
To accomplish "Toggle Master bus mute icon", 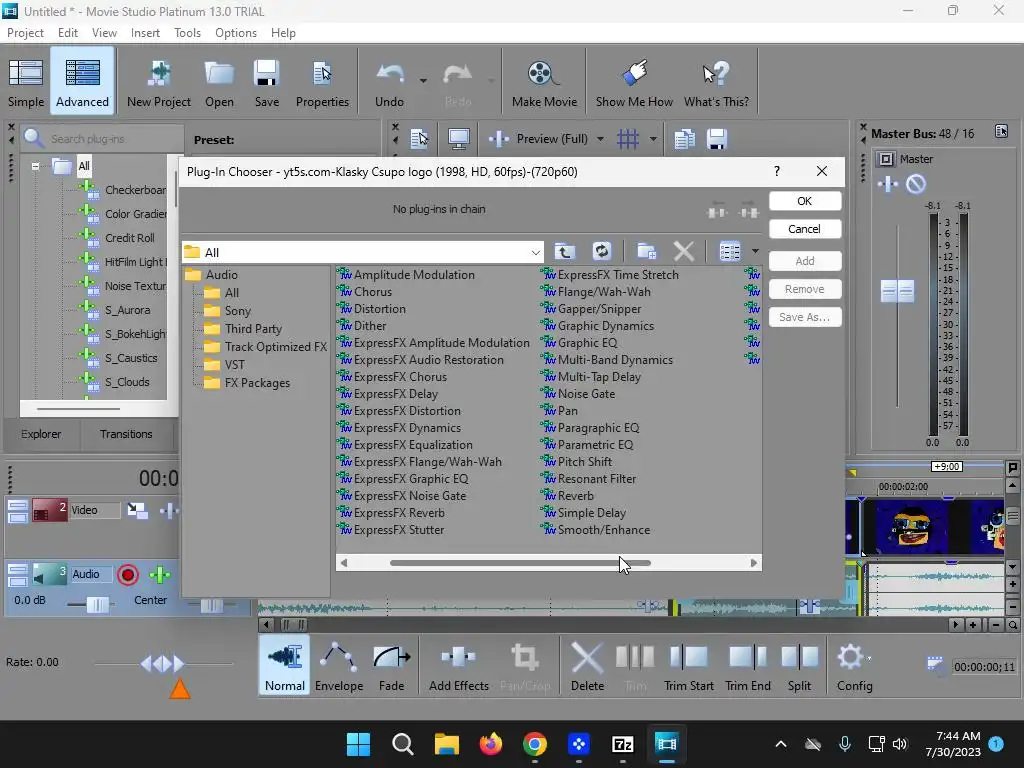I will click(x=916, y=184).
